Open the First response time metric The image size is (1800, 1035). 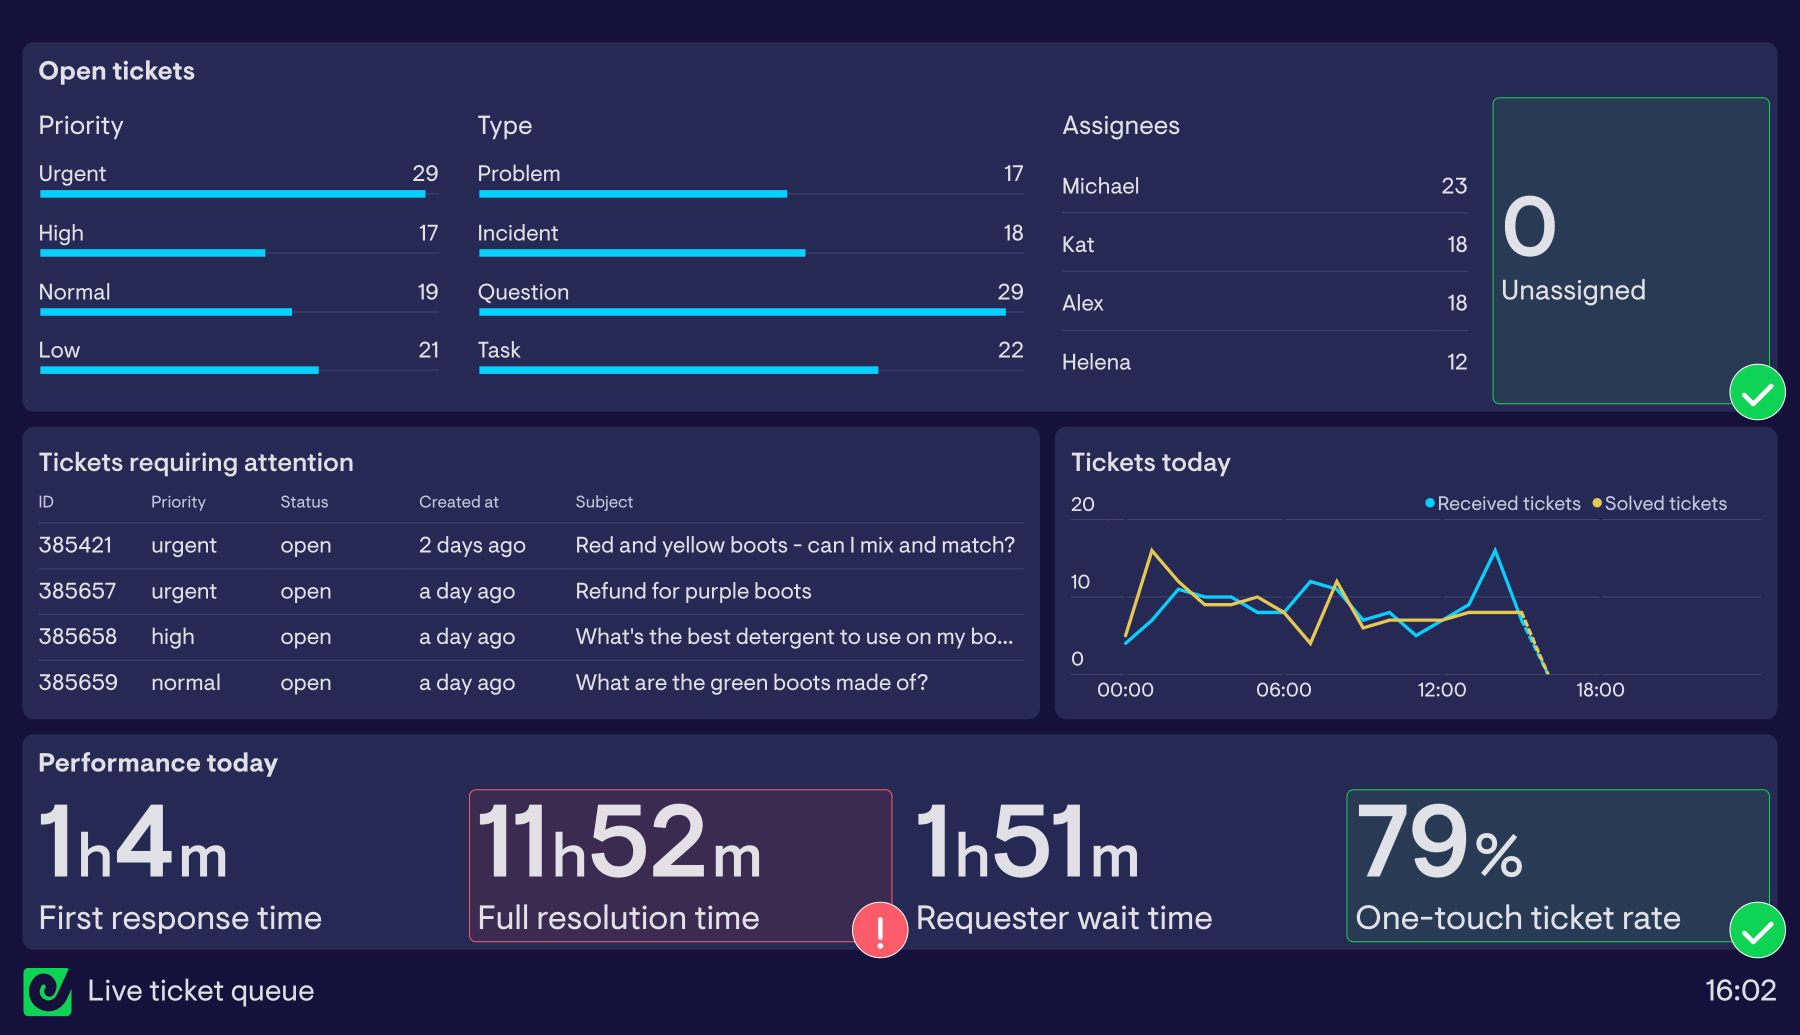[x=180, y=866]
